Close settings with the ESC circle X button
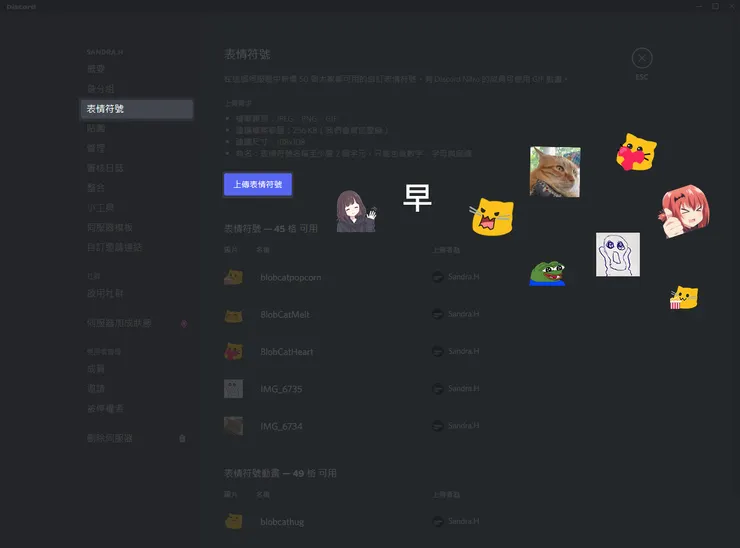The width and height of the screenshot is (740, 548). click(x=642, y=58)
